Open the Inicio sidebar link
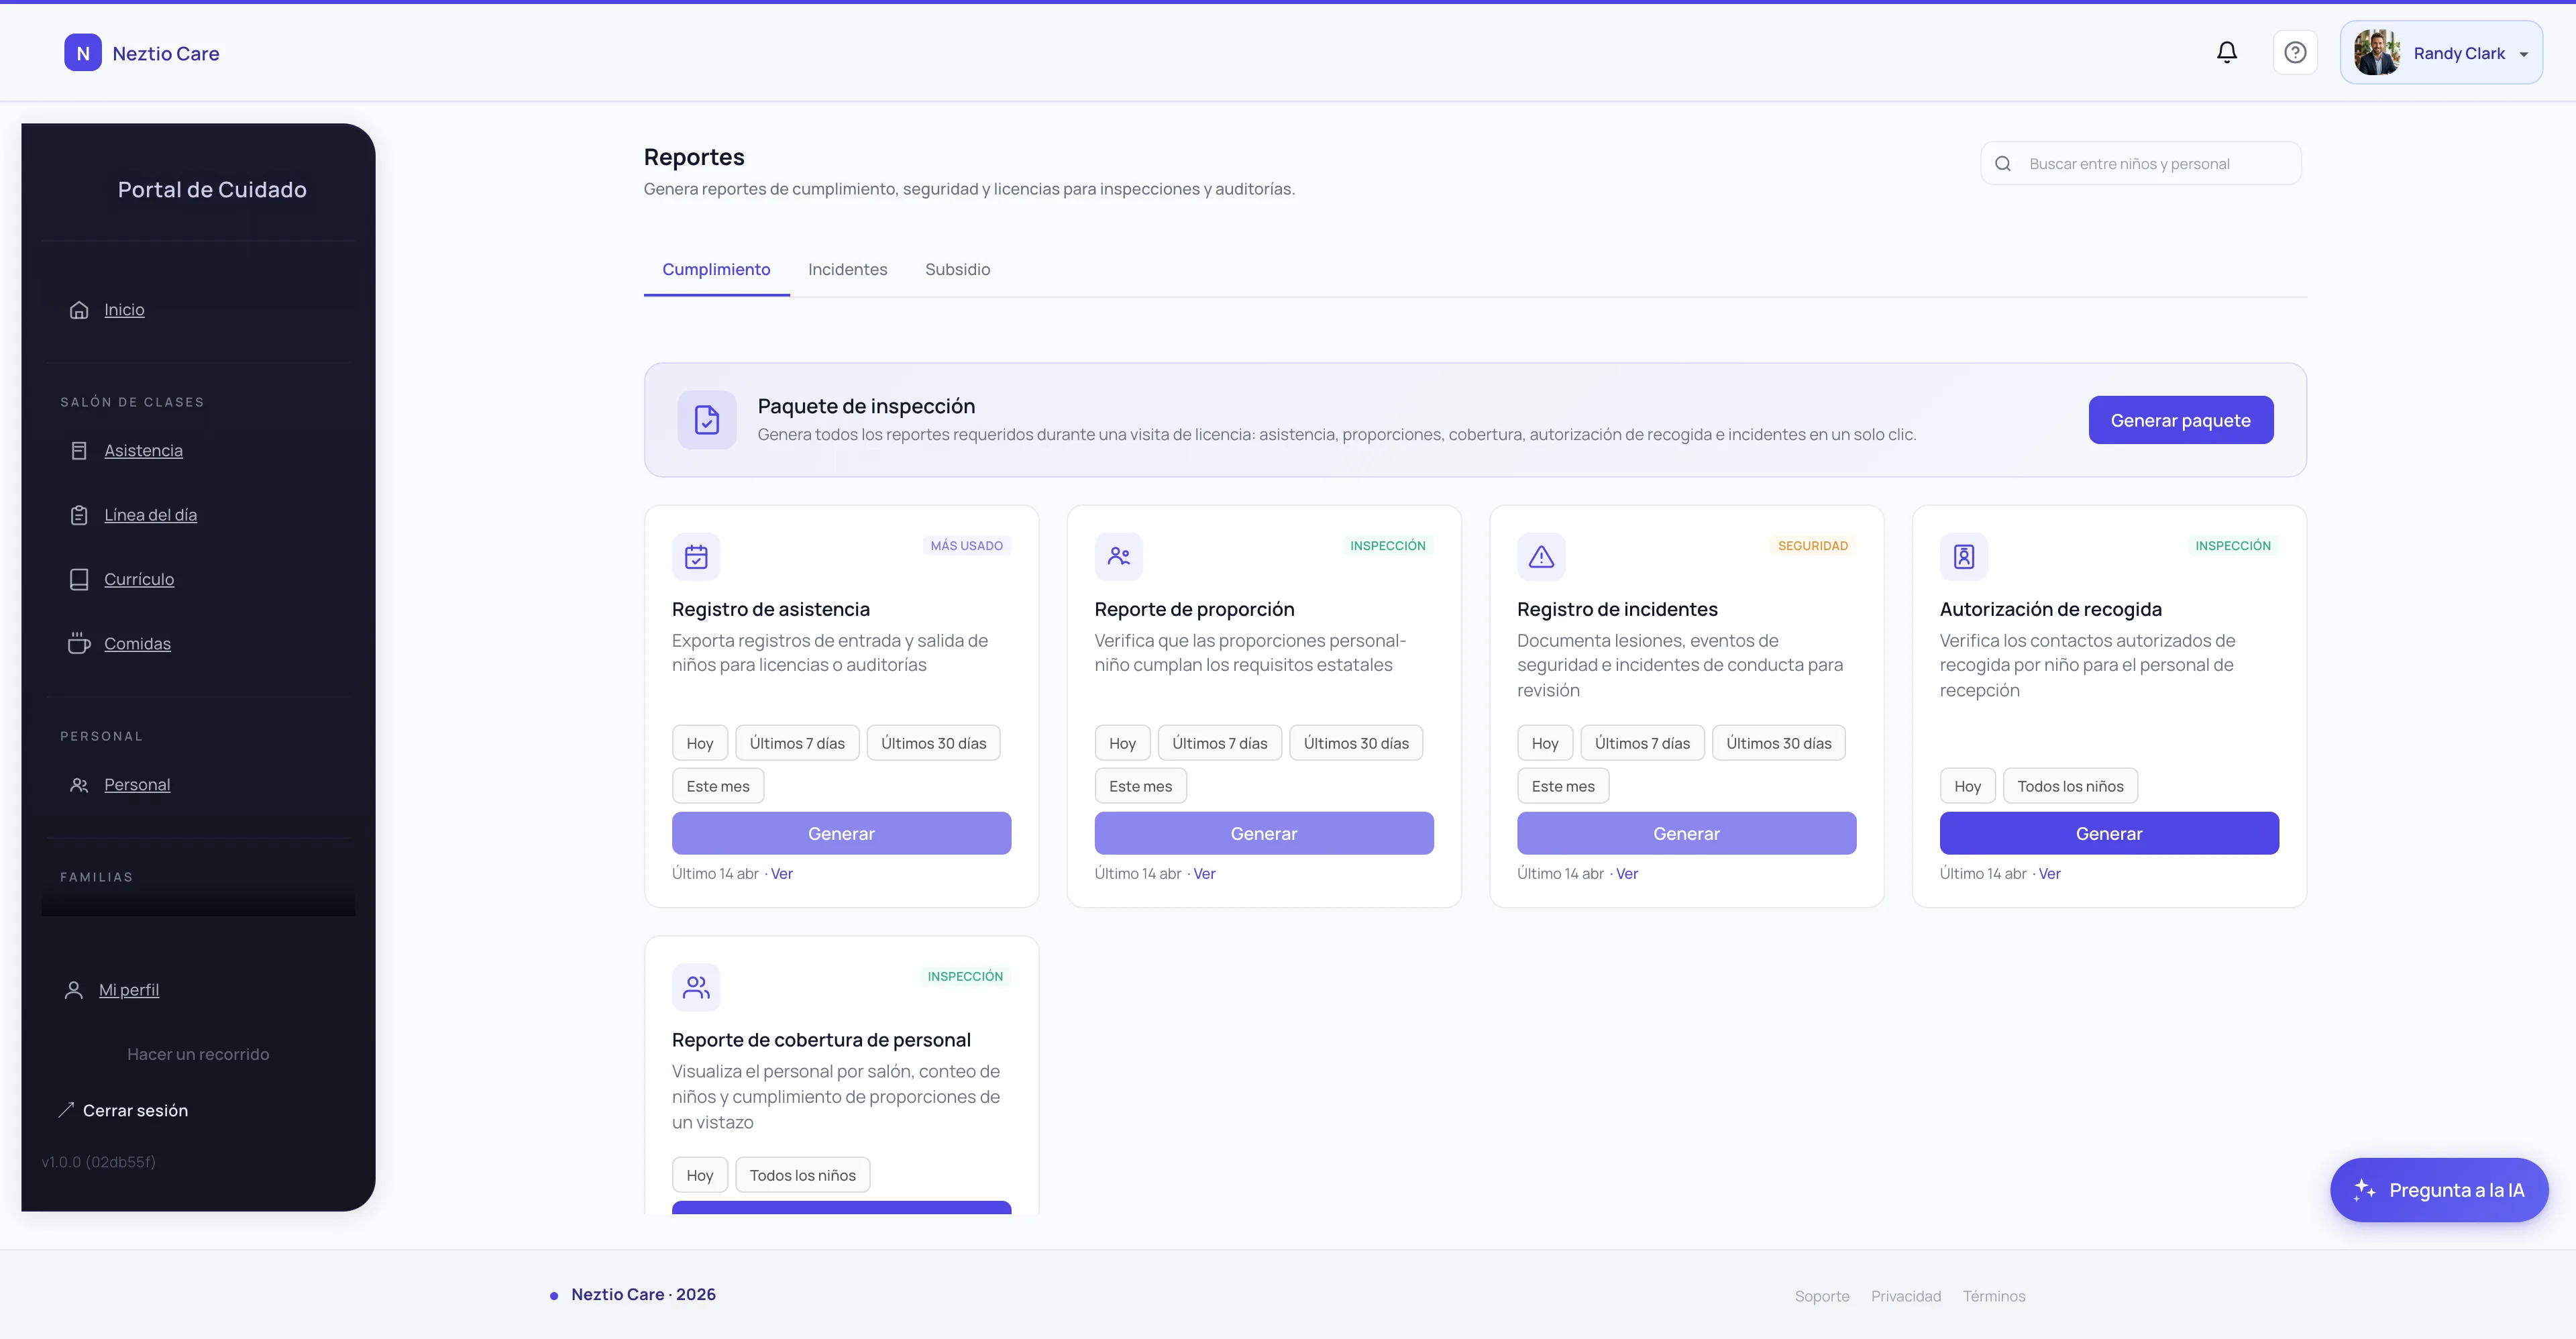The height and width of the screenshot is (1339, 2576). [124, 310]
